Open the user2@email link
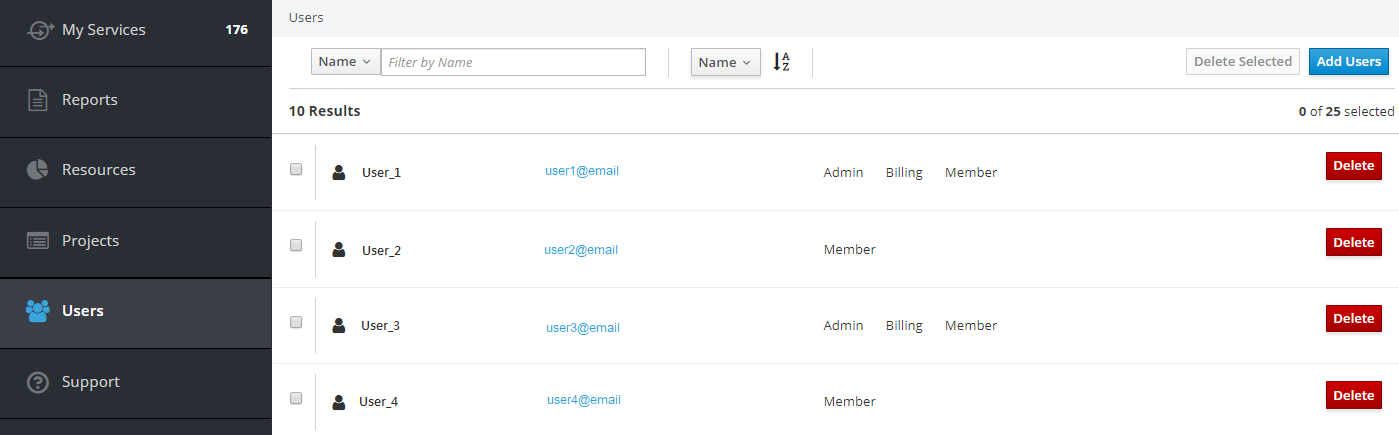 [x=581, y=250]
